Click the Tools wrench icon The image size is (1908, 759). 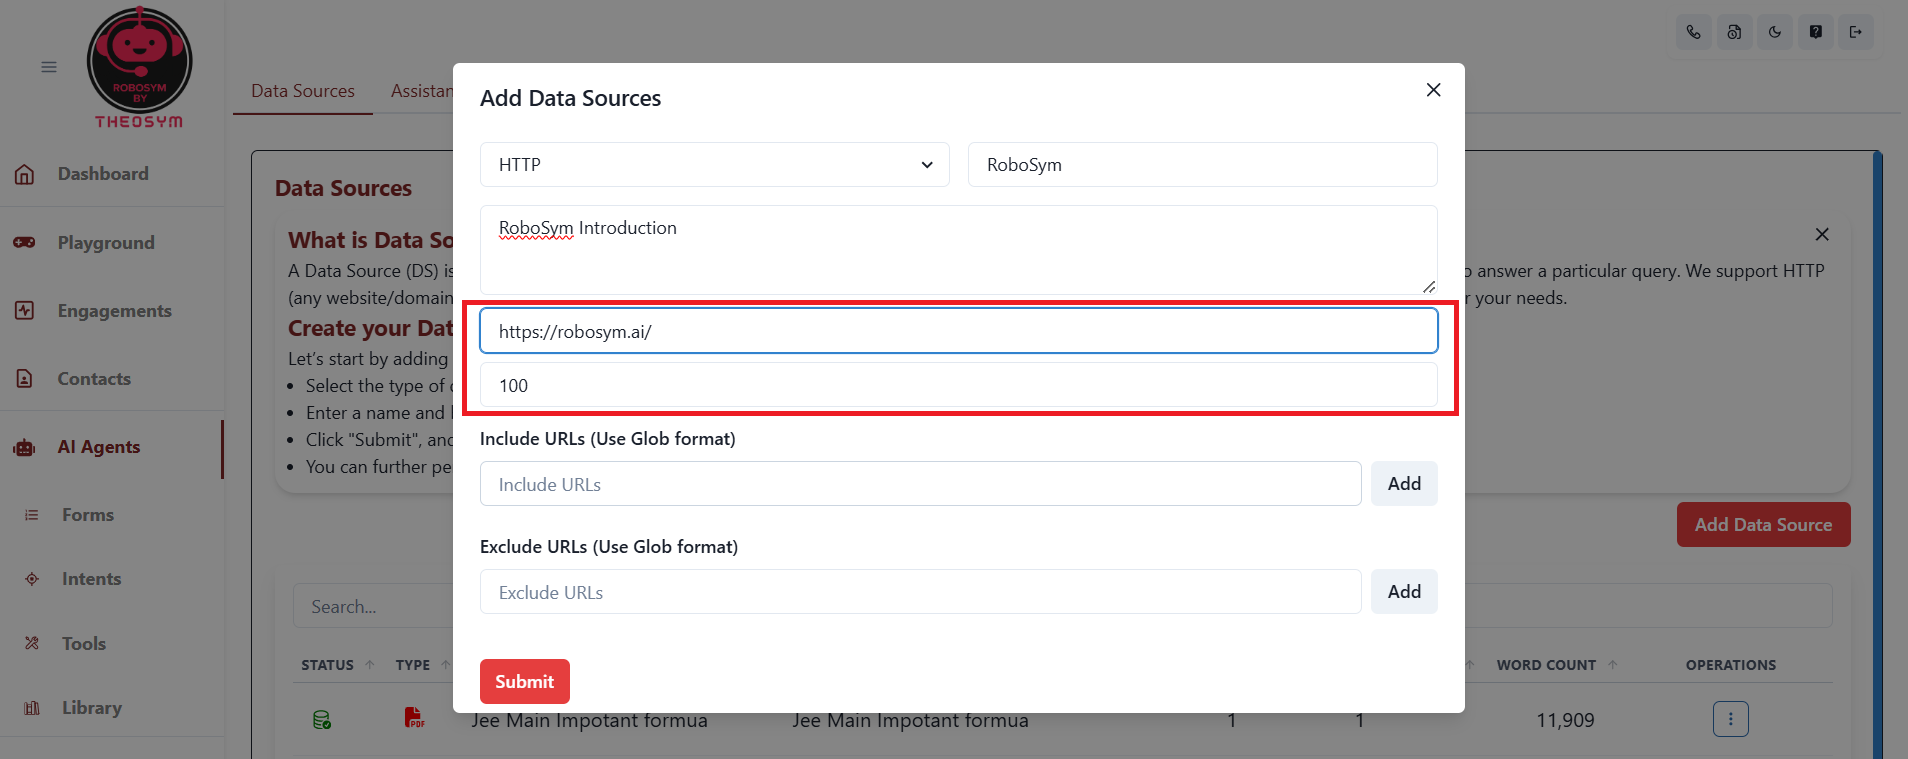[32, 643]
